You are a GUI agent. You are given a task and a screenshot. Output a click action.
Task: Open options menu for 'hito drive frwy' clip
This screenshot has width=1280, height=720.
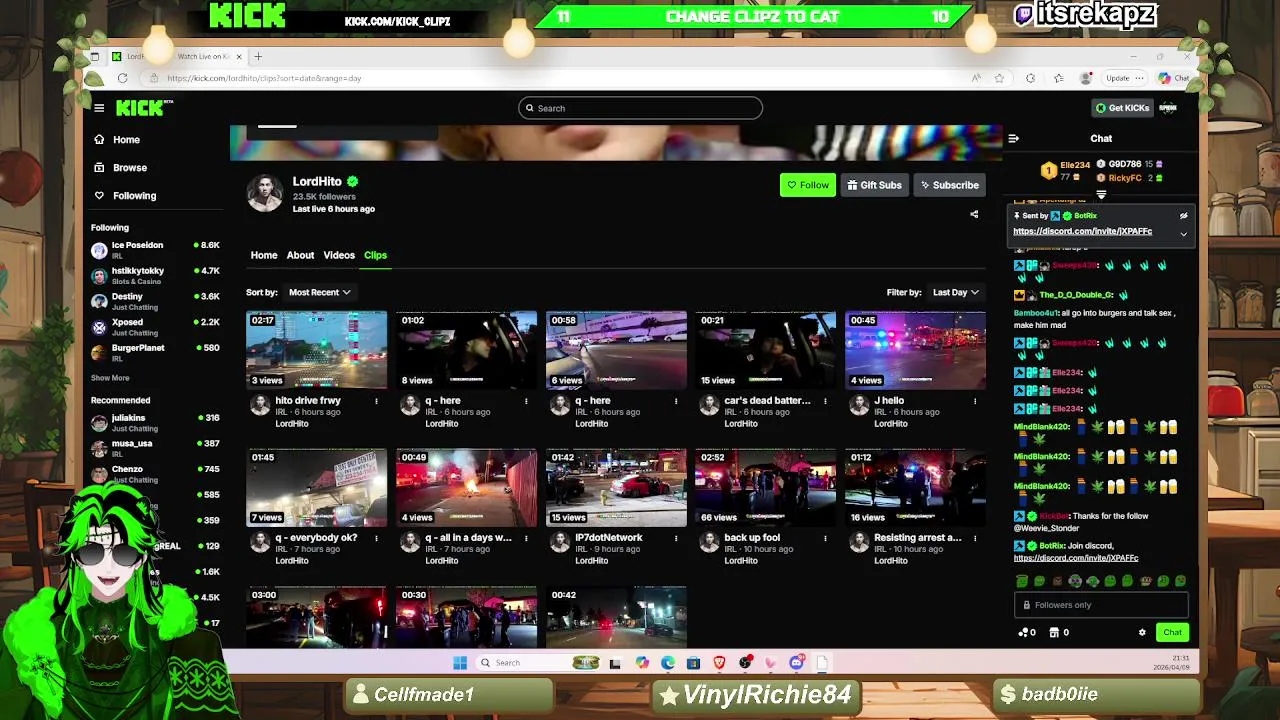[x=376, y=401]
